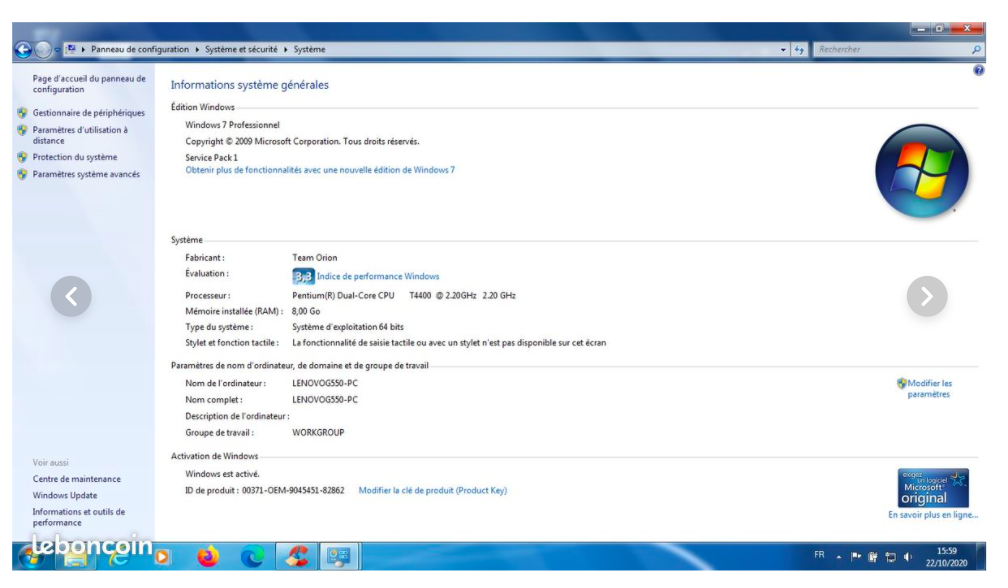This screenshot has width=1008, height=588.
Task: Open Paramètres d'utilisation à distance
Action: pyautogui.click(x=80, y=135)
